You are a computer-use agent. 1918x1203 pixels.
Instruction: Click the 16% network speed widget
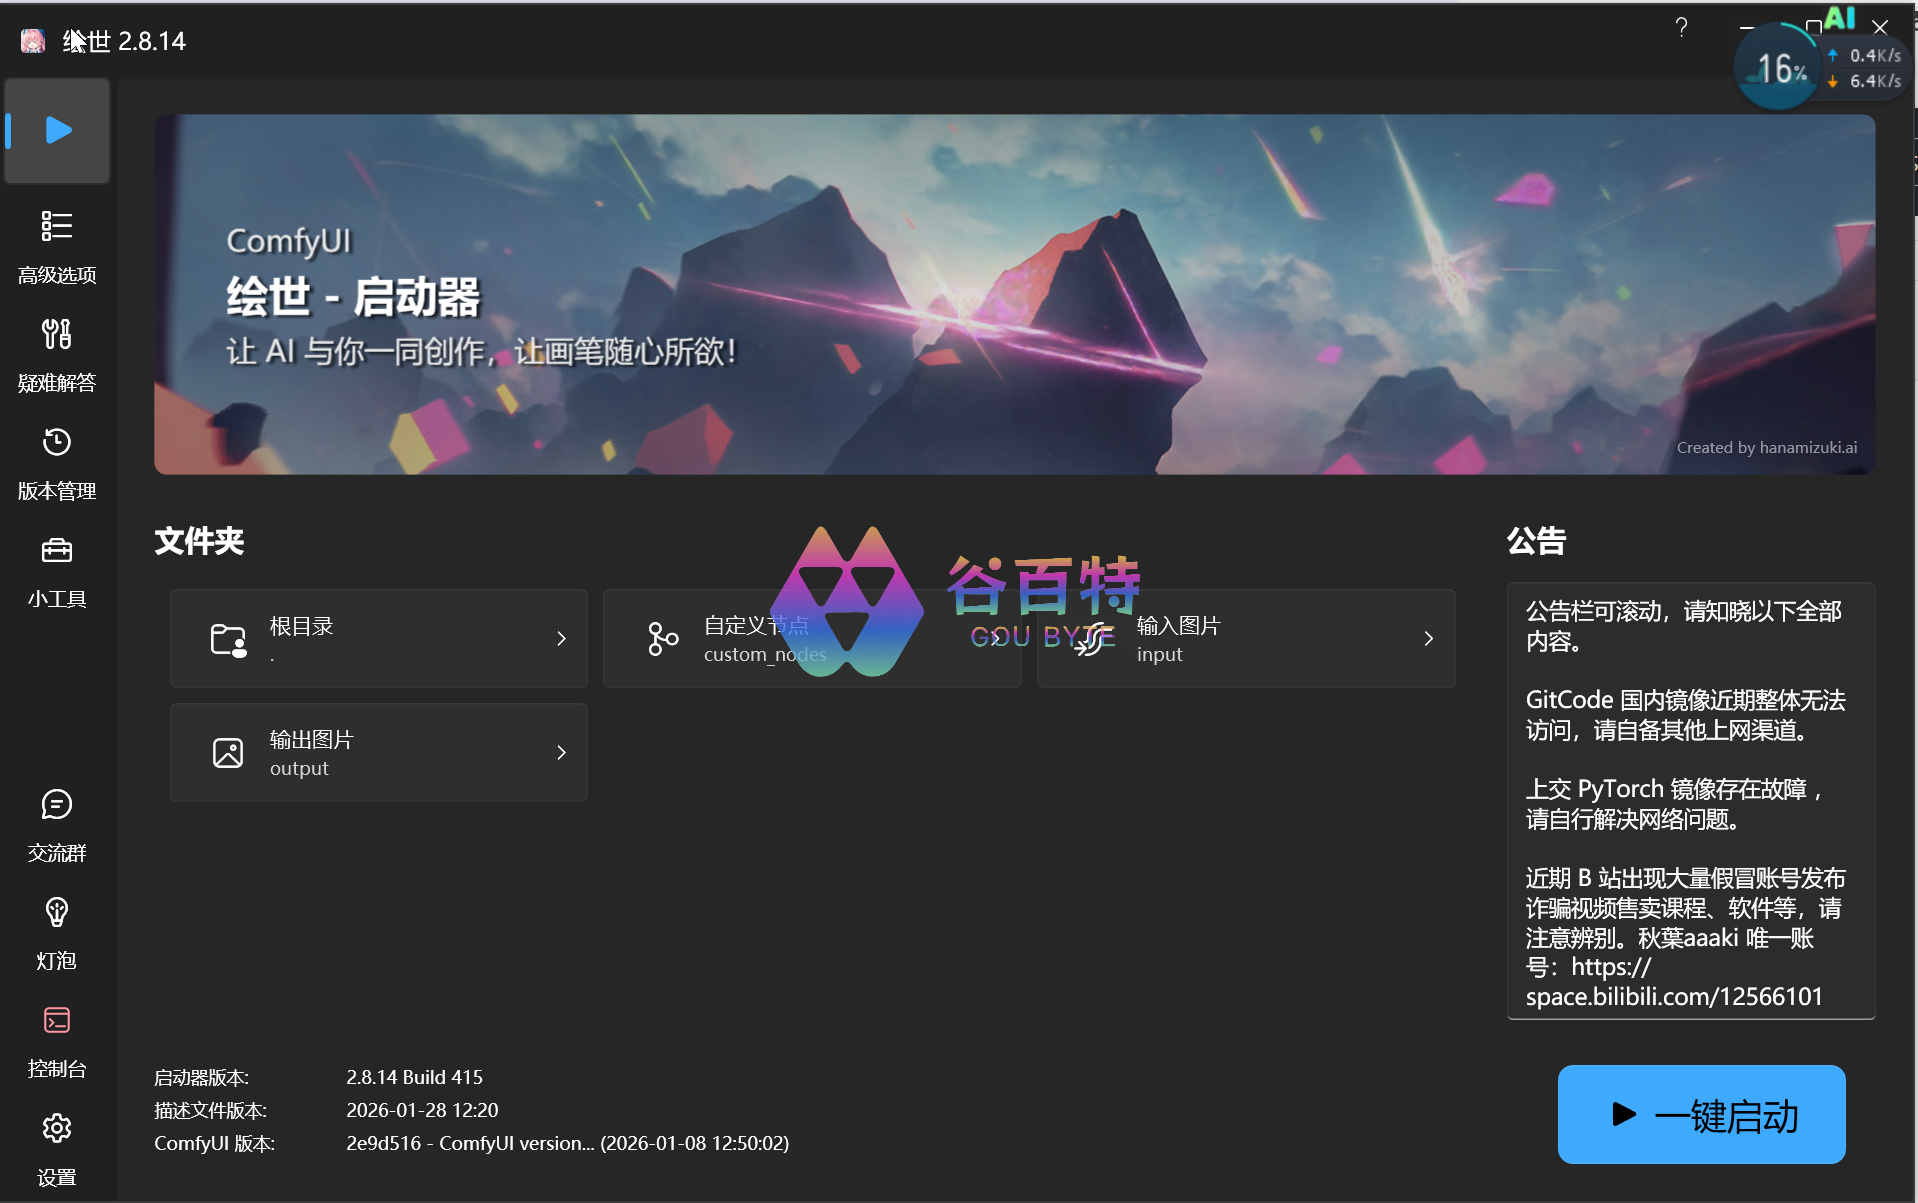tap(1780, 68)
